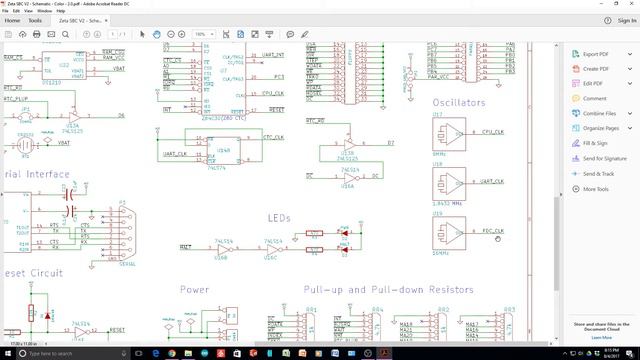
Task: Click the Zoom out minus icon
Action: click(x=171, y=34)
